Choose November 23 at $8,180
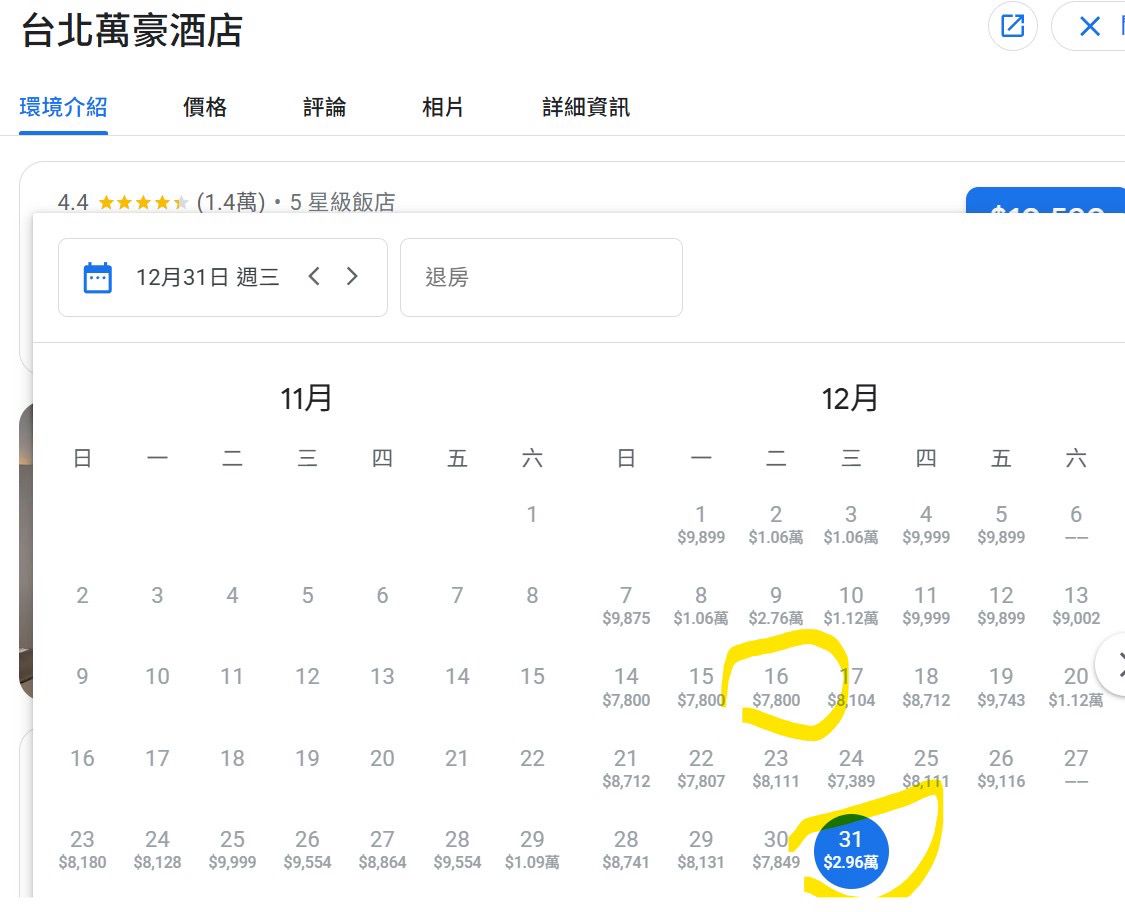 (82, 849)
